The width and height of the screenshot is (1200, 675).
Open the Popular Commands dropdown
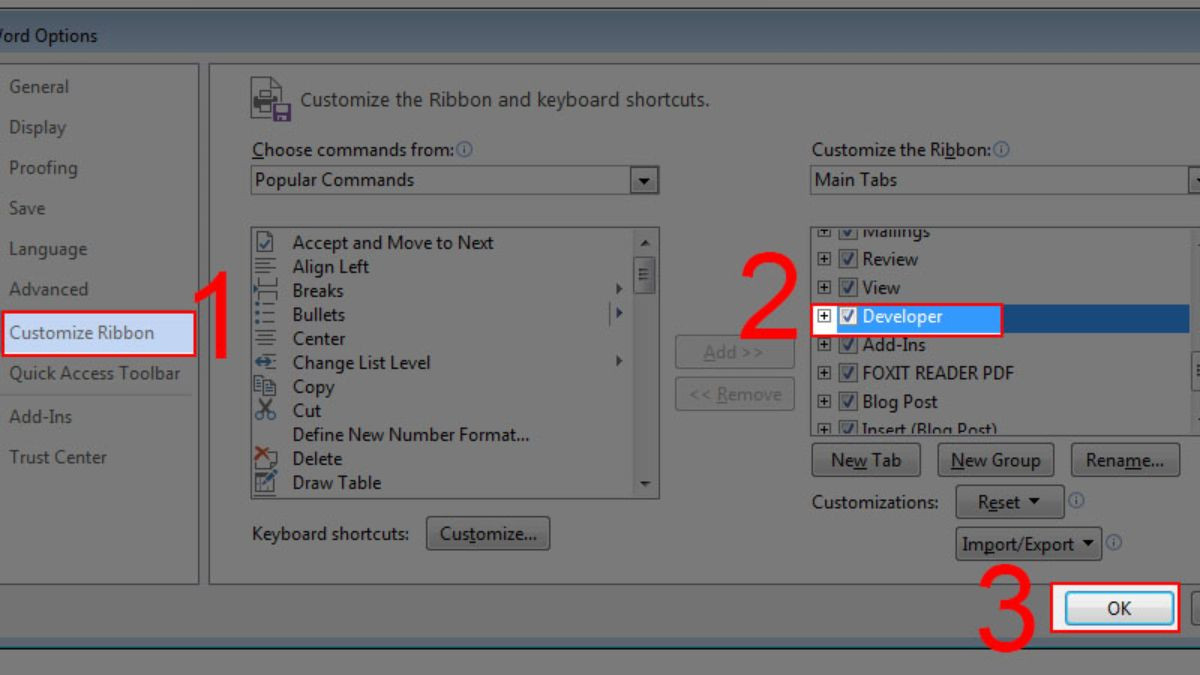(x=646, y=180)
